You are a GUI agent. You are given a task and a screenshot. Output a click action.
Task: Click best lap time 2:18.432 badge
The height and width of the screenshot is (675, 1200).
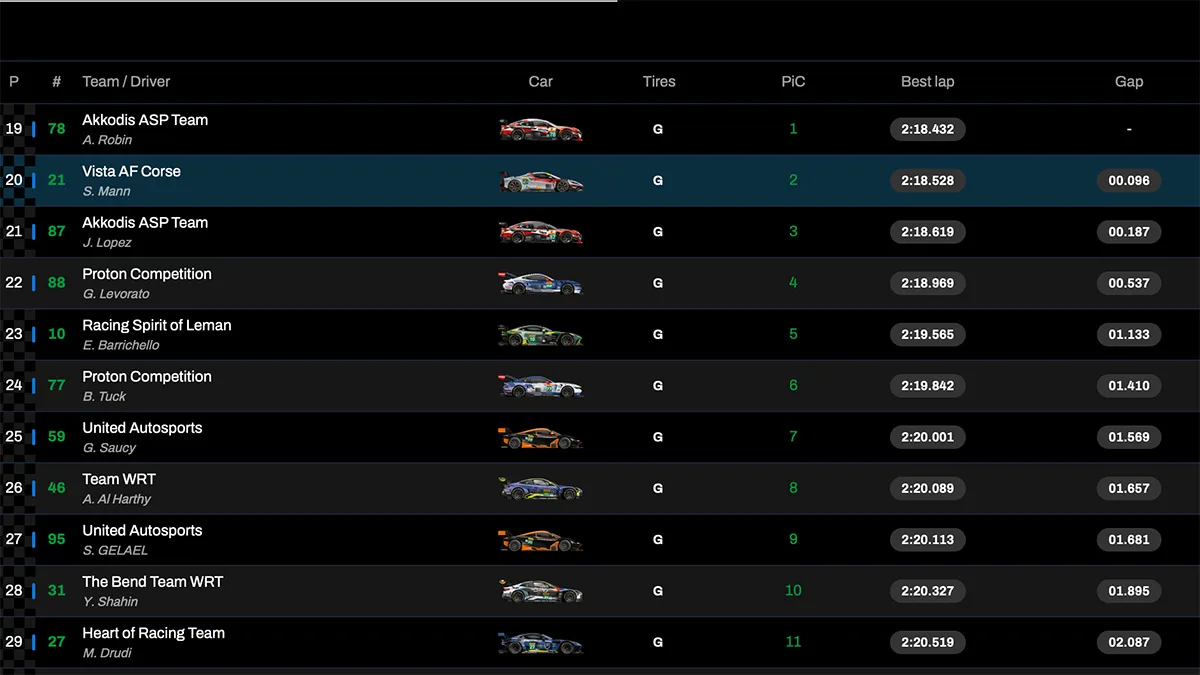(927, 130)
